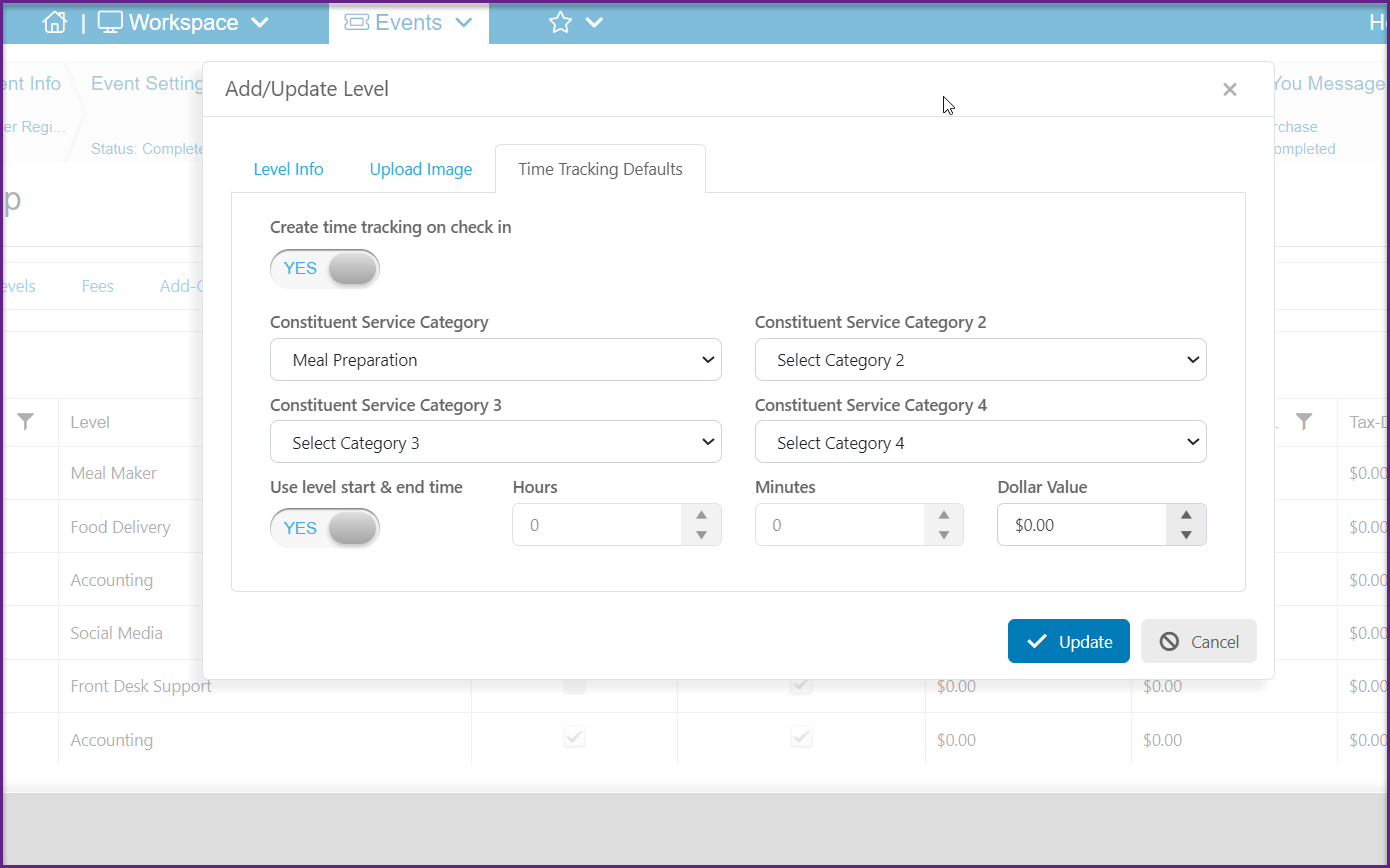Select the Time Tracking Defaults tab
The image size is (1390, 868).
[600, 169]
